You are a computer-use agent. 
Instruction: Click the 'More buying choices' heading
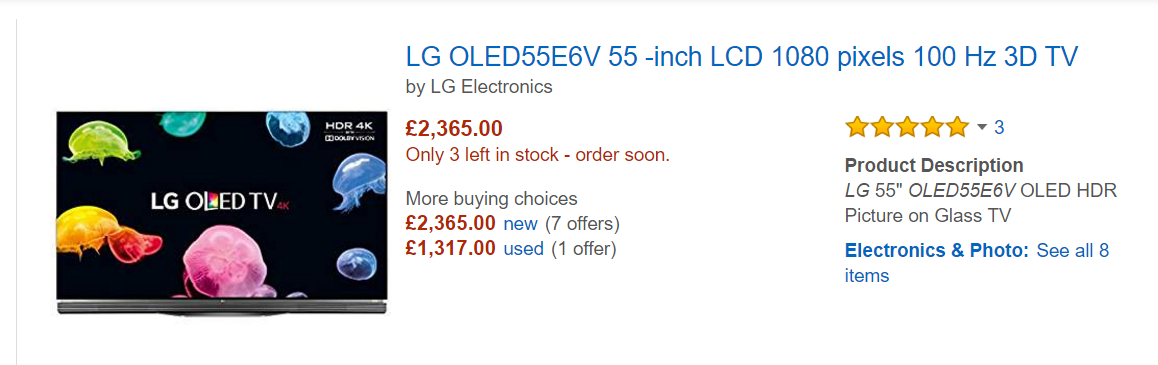(x=491, y=198)
